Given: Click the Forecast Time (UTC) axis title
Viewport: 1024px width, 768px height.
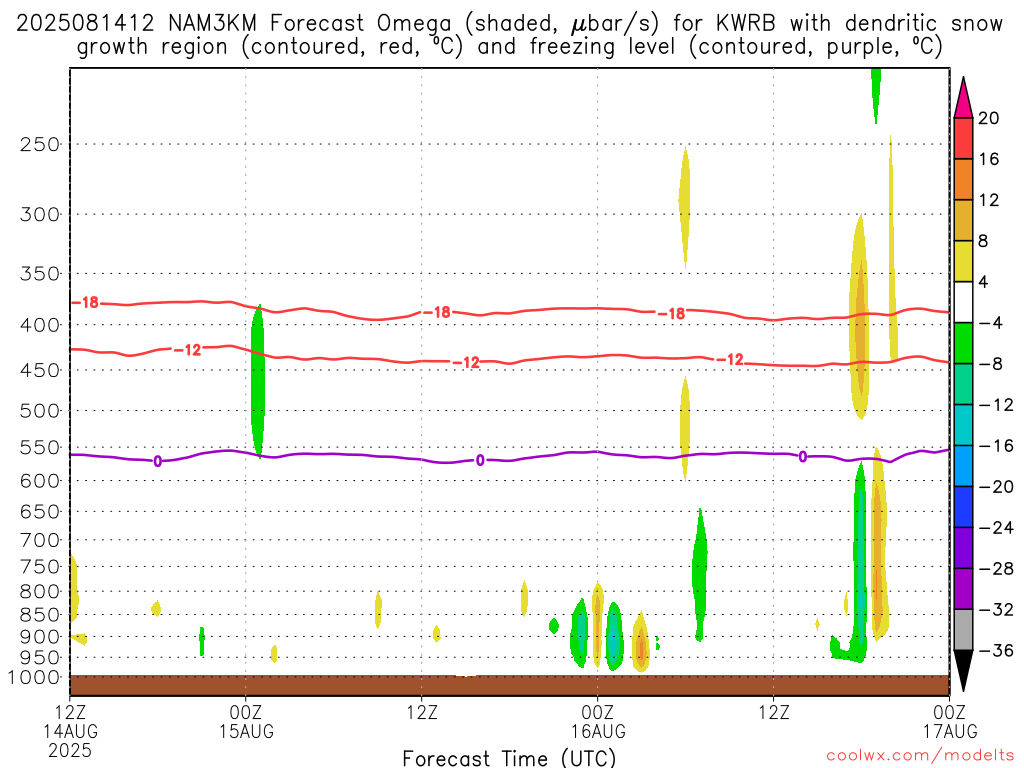Looking at the screenshot, I should click(x=509, y=758).
